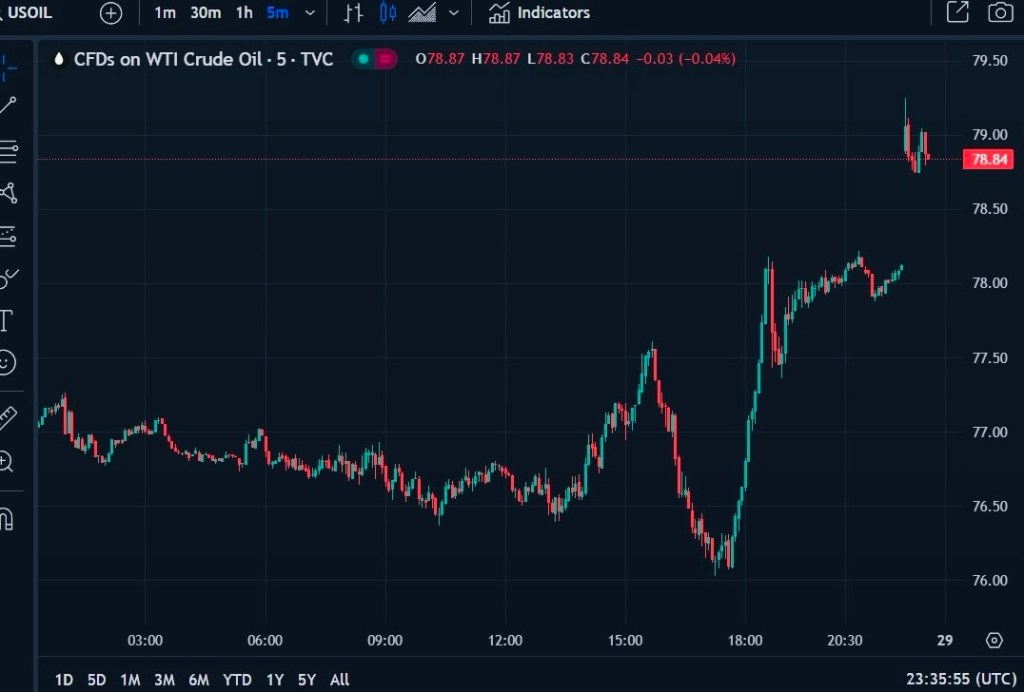The image size is (1024, 692).
Task: Expand the chart type dropdown arrow
Action: tap(455, 13)
